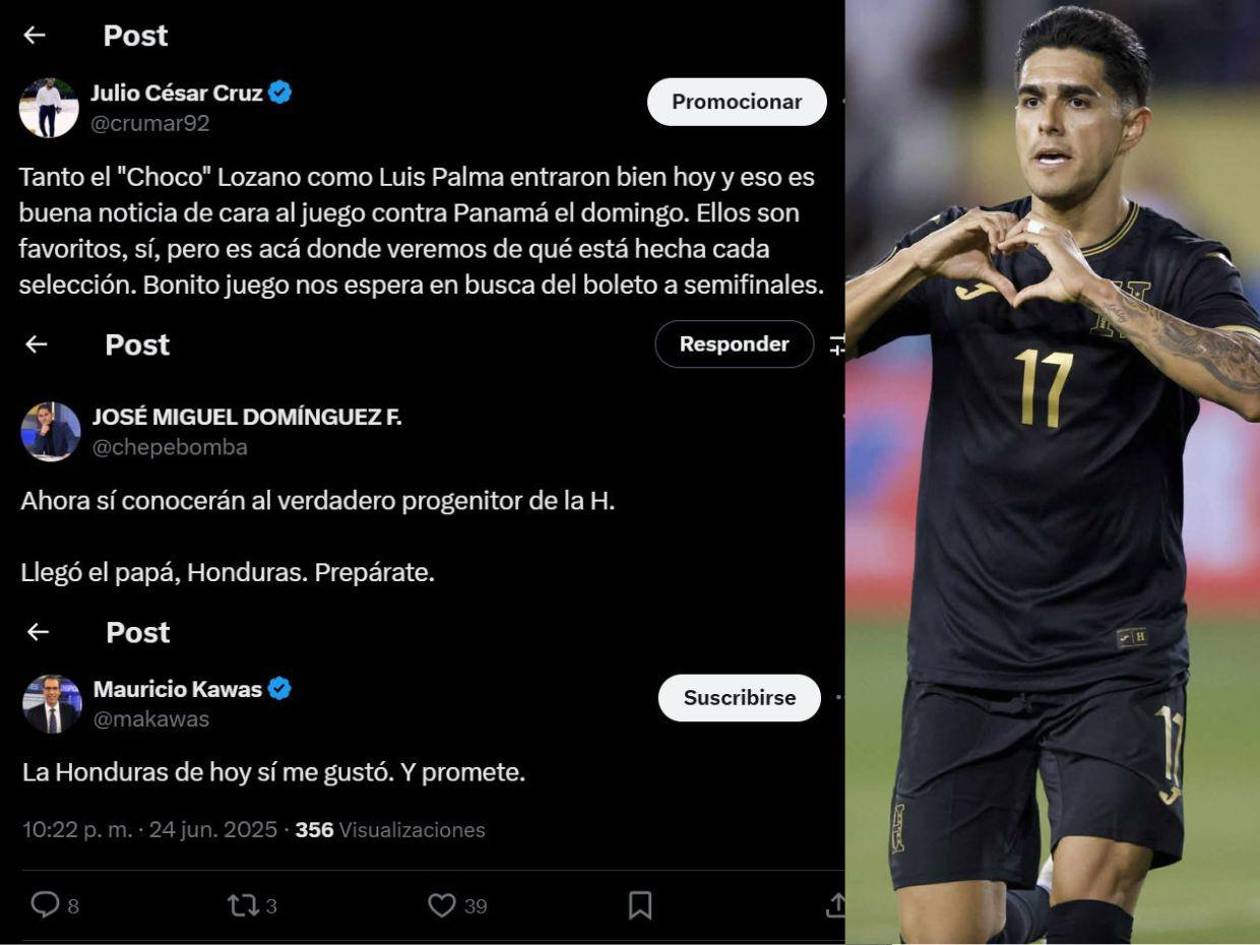Click back arrow beside third Post header
The image size is (1260, 945).
point(37,632)
